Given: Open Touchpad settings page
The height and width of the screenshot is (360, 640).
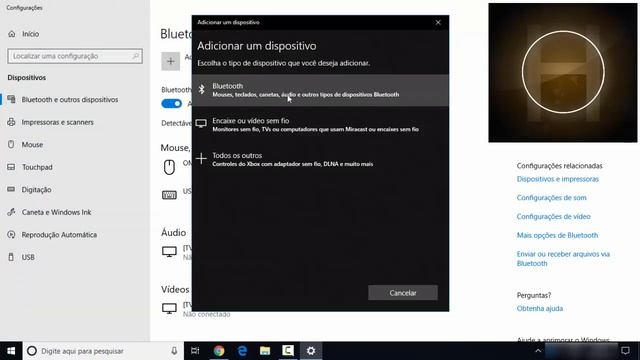Looking at the screenshot, I should click(37, 167).
